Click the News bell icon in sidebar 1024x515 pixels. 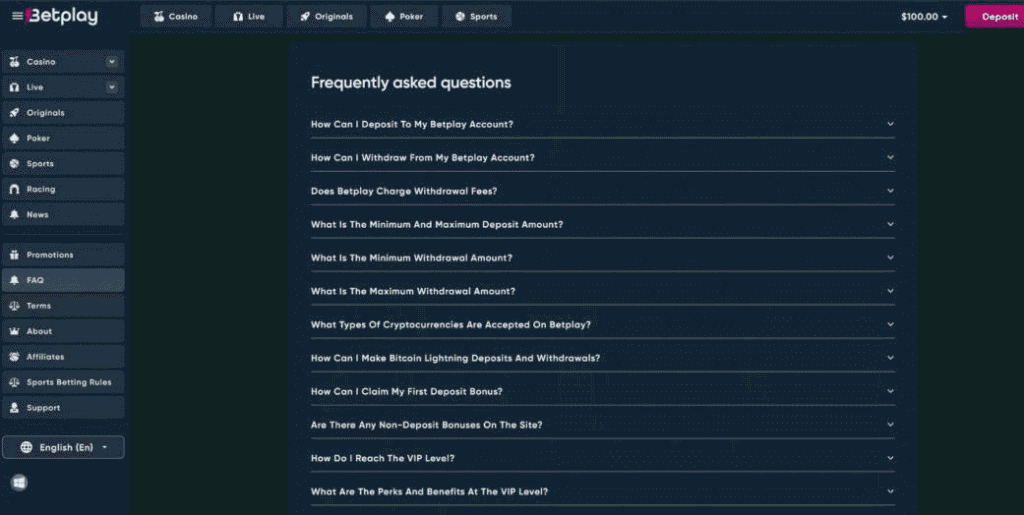pos(14,215)
